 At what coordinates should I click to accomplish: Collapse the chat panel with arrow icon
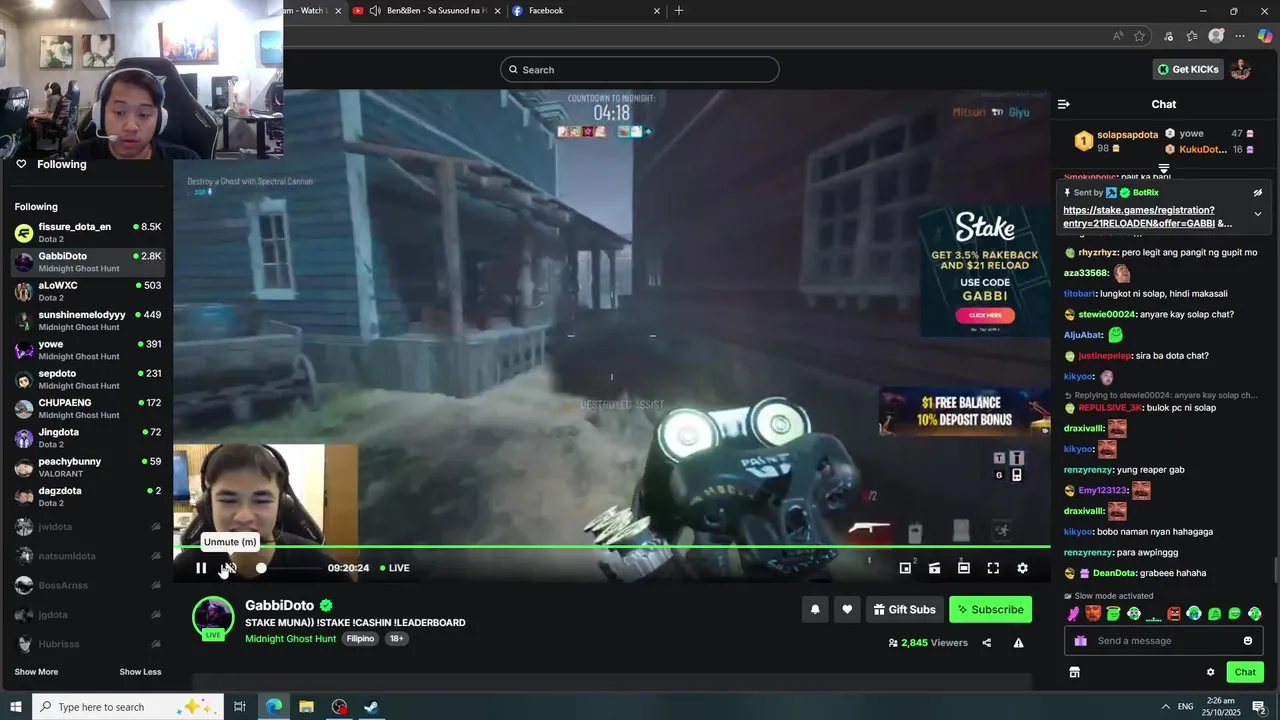1064,104
